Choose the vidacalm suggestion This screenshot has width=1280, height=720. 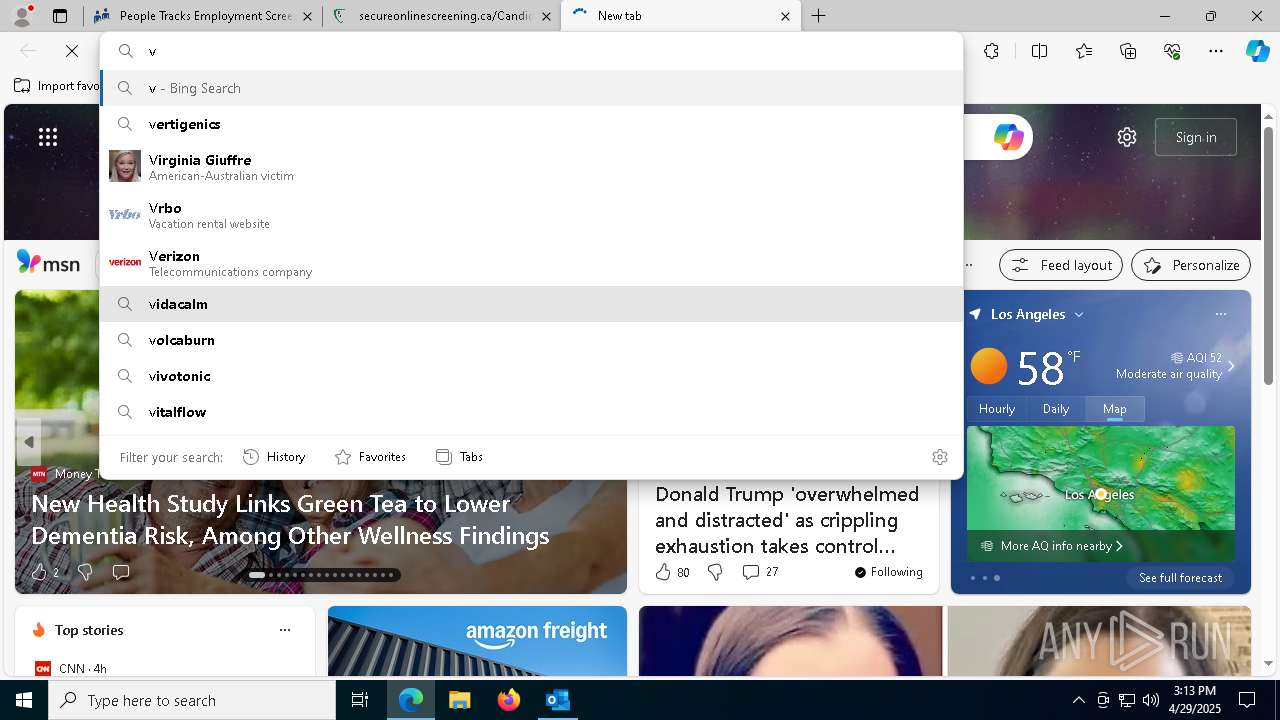tap(531, 304)
